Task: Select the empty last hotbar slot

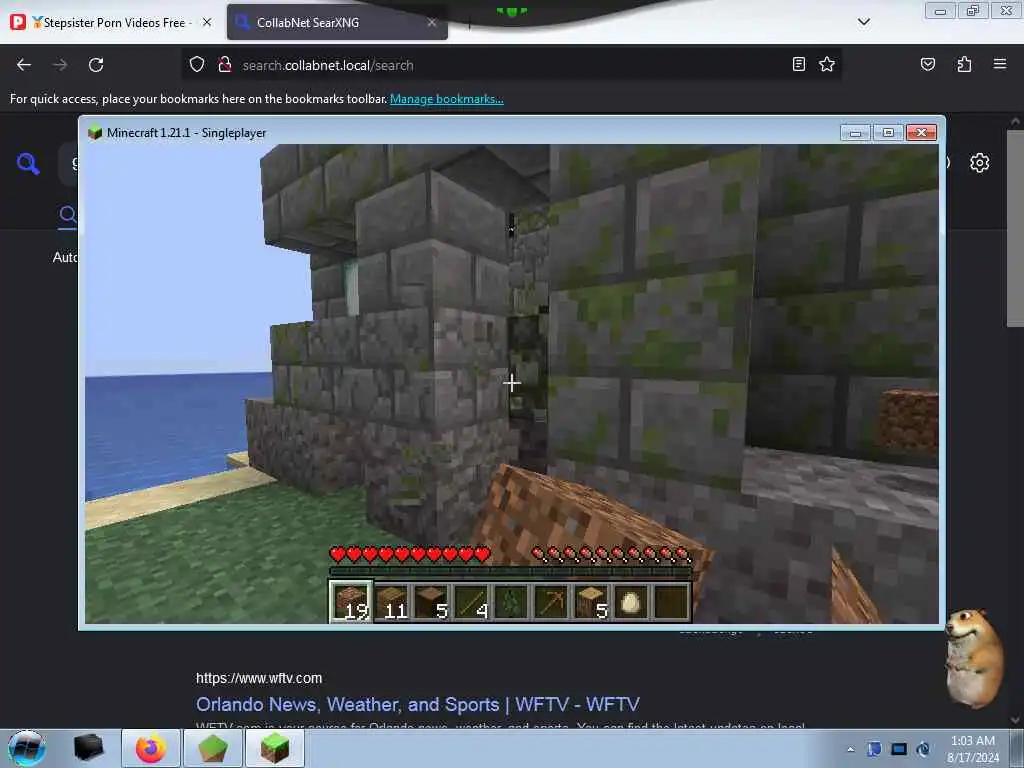Action: (x=670, y=601)
